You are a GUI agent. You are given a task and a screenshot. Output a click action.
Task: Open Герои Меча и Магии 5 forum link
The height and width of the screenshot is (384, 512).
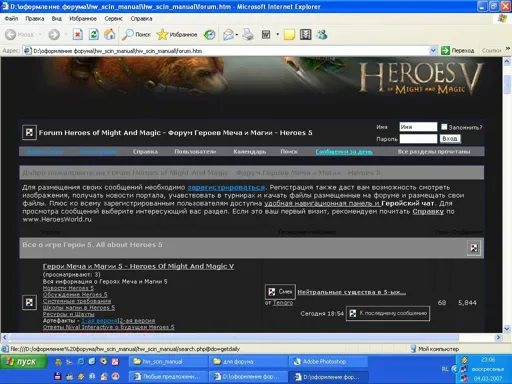point(138,266)
